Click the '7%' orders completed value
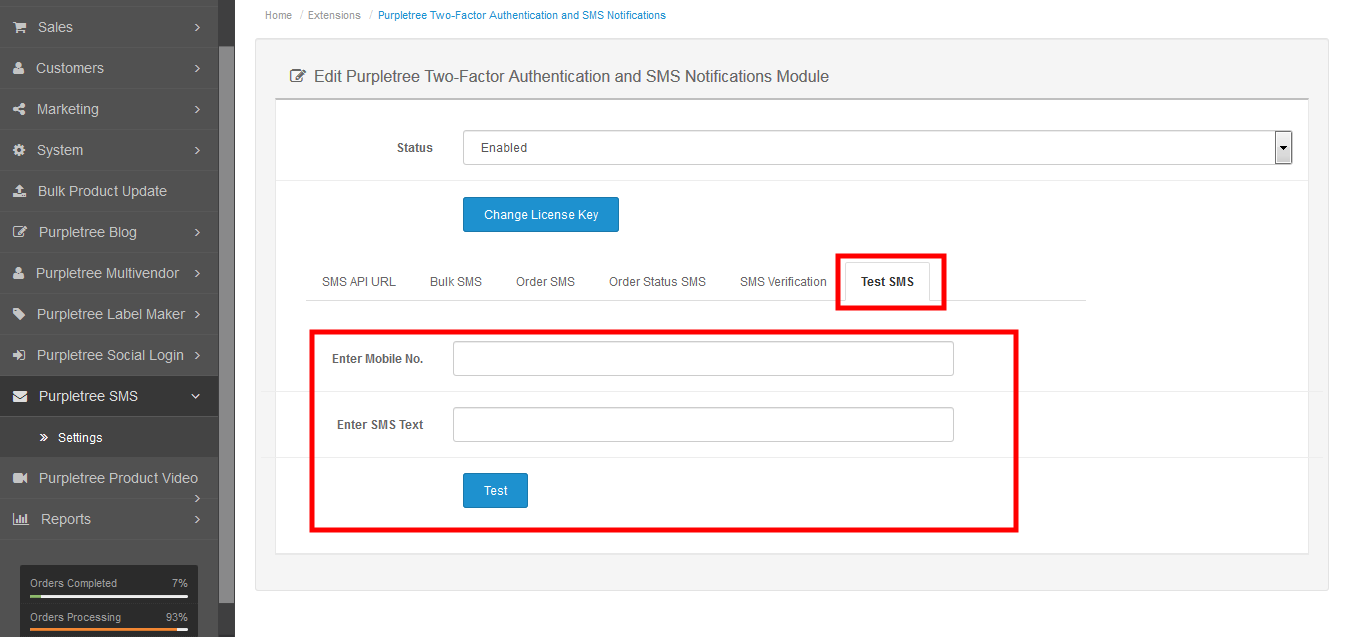This screenshot has height=637, width=1349. pos(180,583)
